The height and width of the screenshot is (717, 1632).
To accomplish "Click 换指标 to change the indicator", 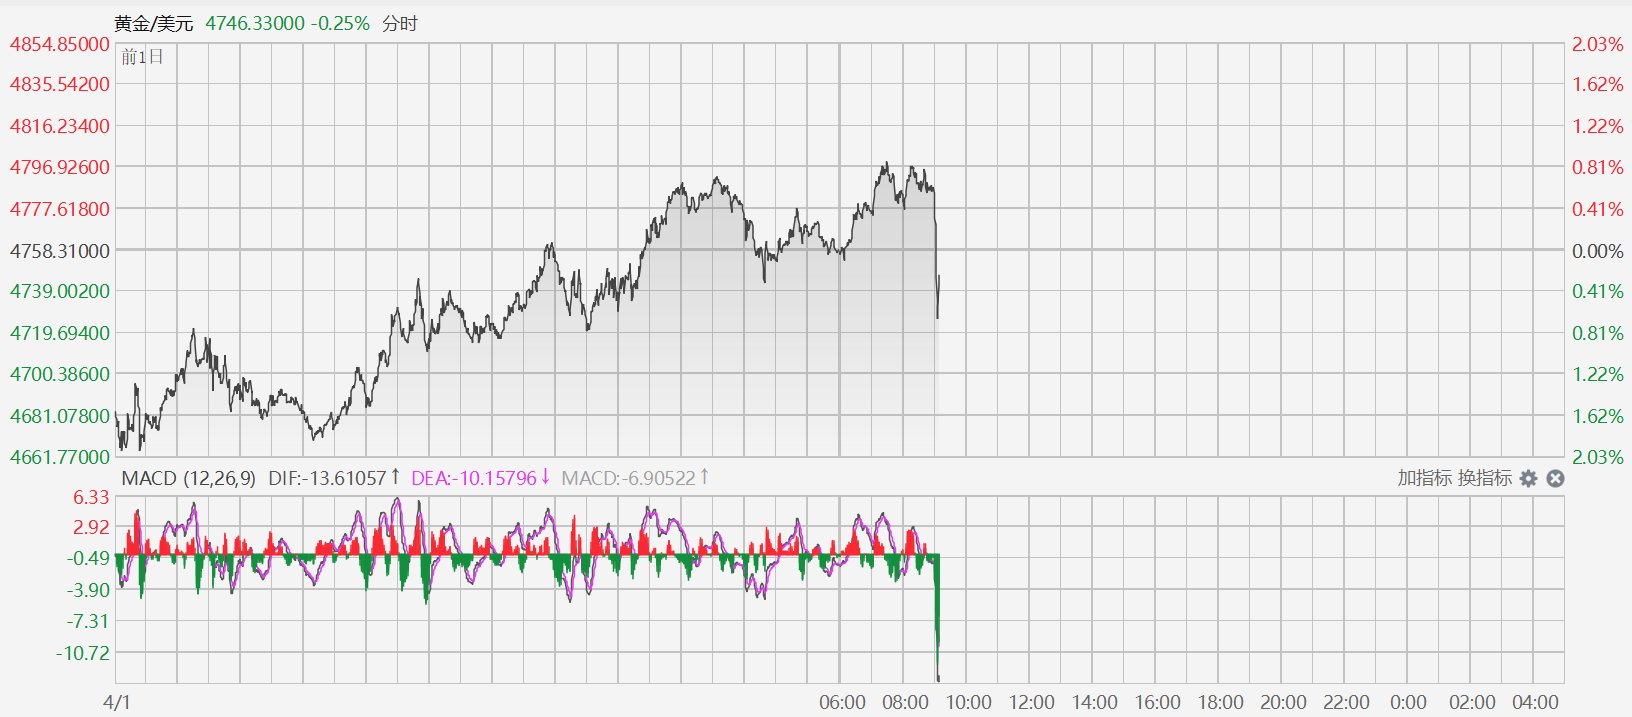I will [1484, 478].
